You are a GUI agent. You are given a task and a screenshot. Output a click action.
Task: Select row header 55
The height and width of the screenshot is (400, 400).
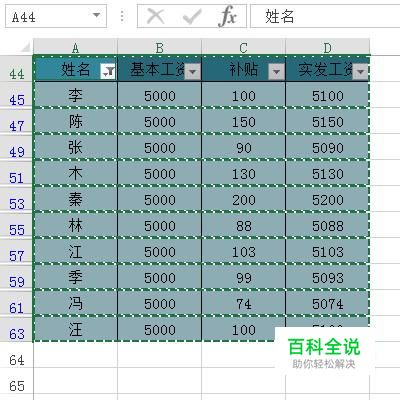[17, 225]
